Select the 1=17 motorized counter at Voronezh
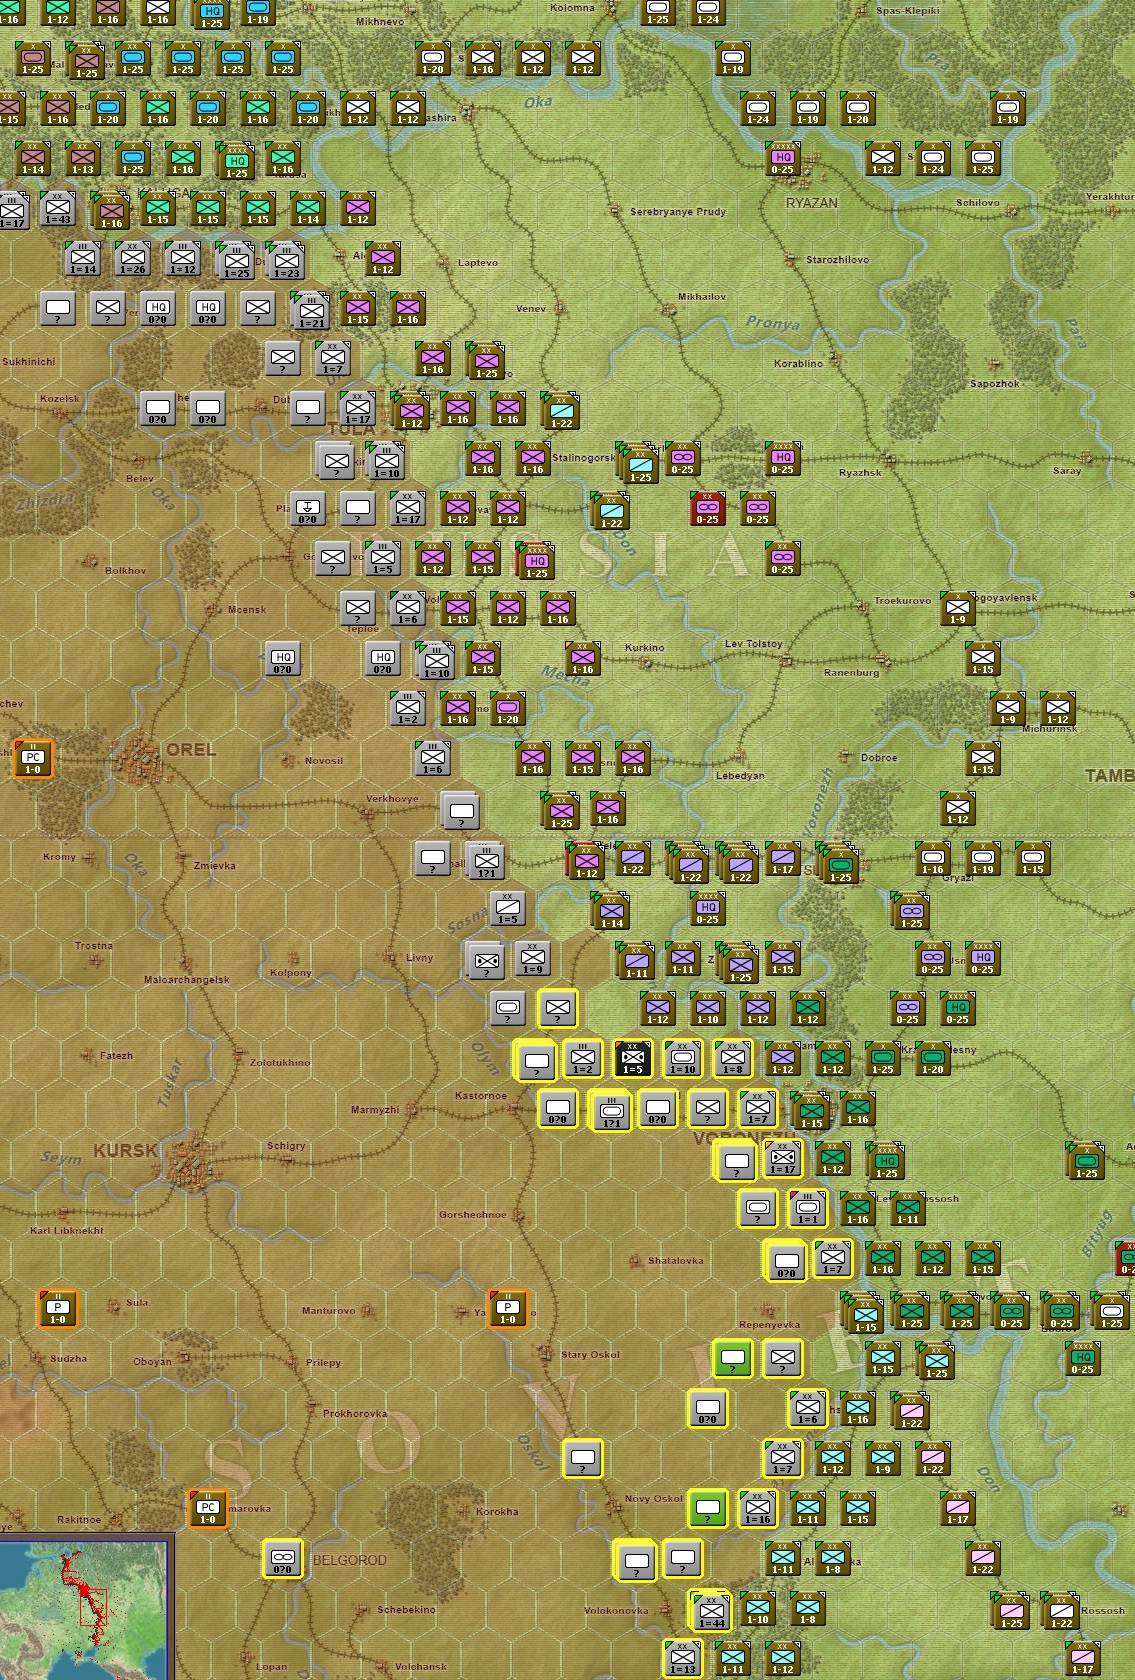Image resolution: width=1135 pixels, height=1680 pixels. [782, 1158]
